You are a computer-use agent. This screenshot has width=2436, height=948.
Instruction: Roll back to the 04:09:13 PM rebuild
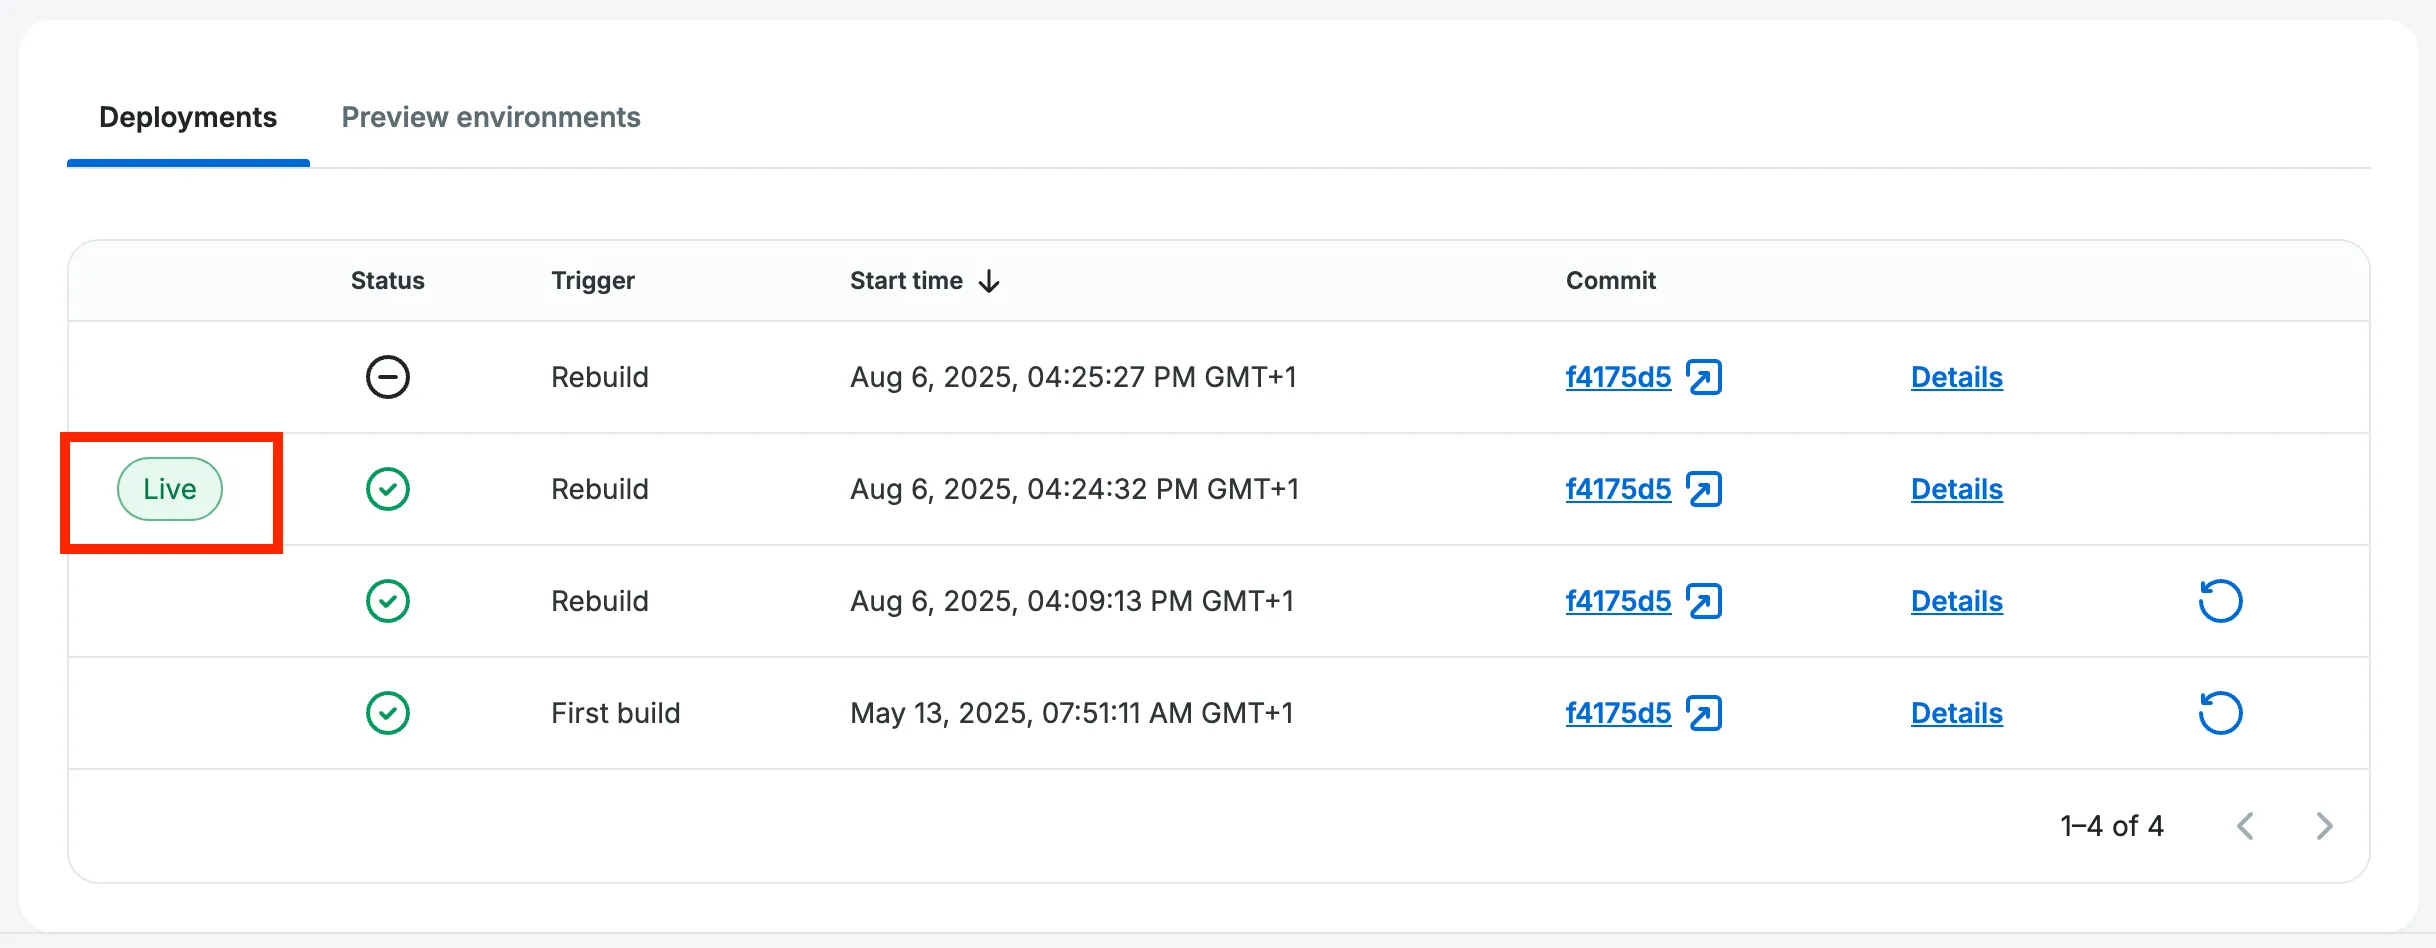(2219, 601)
